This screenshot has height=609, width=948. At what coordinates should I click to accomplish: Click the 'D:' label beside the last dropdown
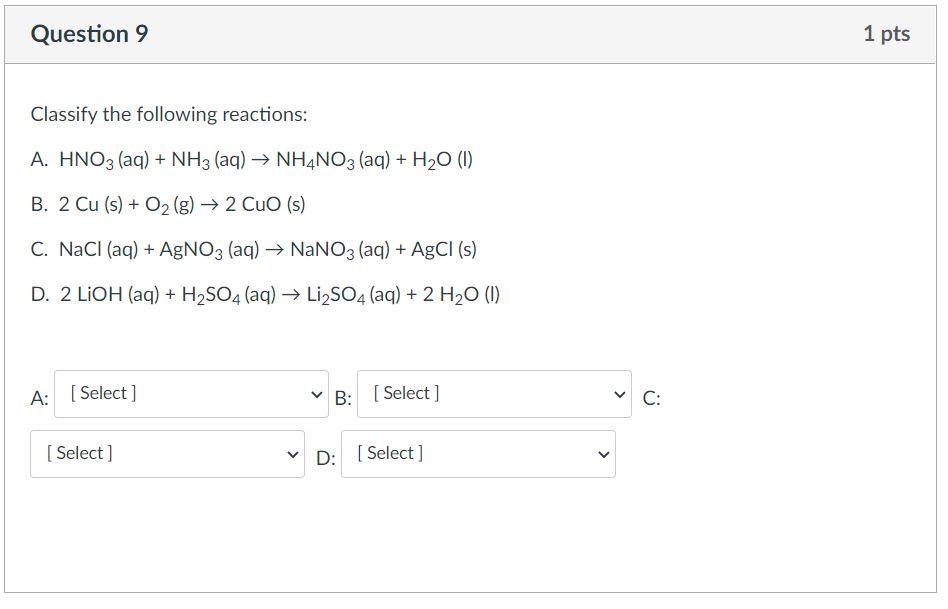326,458
